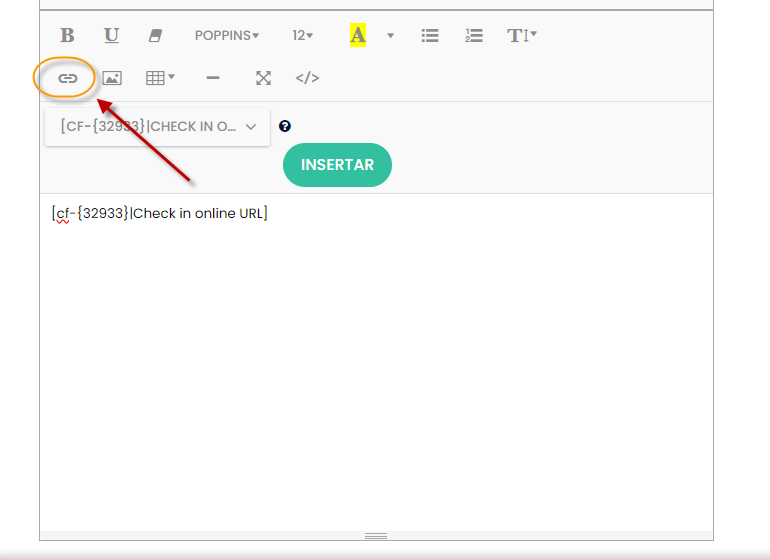Image resolution: width=770 pixels, height=559 pixels.
Task: Open the font size 12 dropdown
Action: [x=302, y=35]
